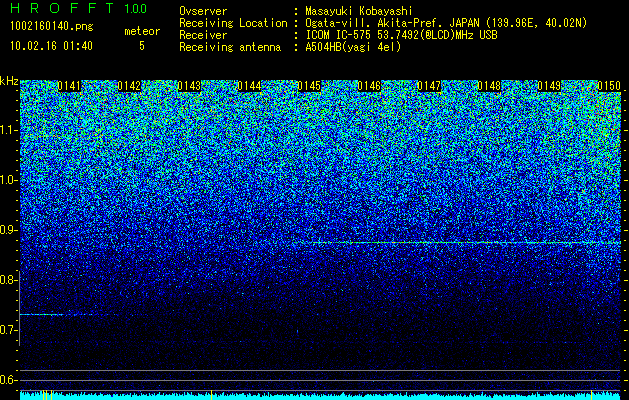Click the 0.9 frequency axis label
The height and width of the screenshot is (400, 629).
[8, 230]
